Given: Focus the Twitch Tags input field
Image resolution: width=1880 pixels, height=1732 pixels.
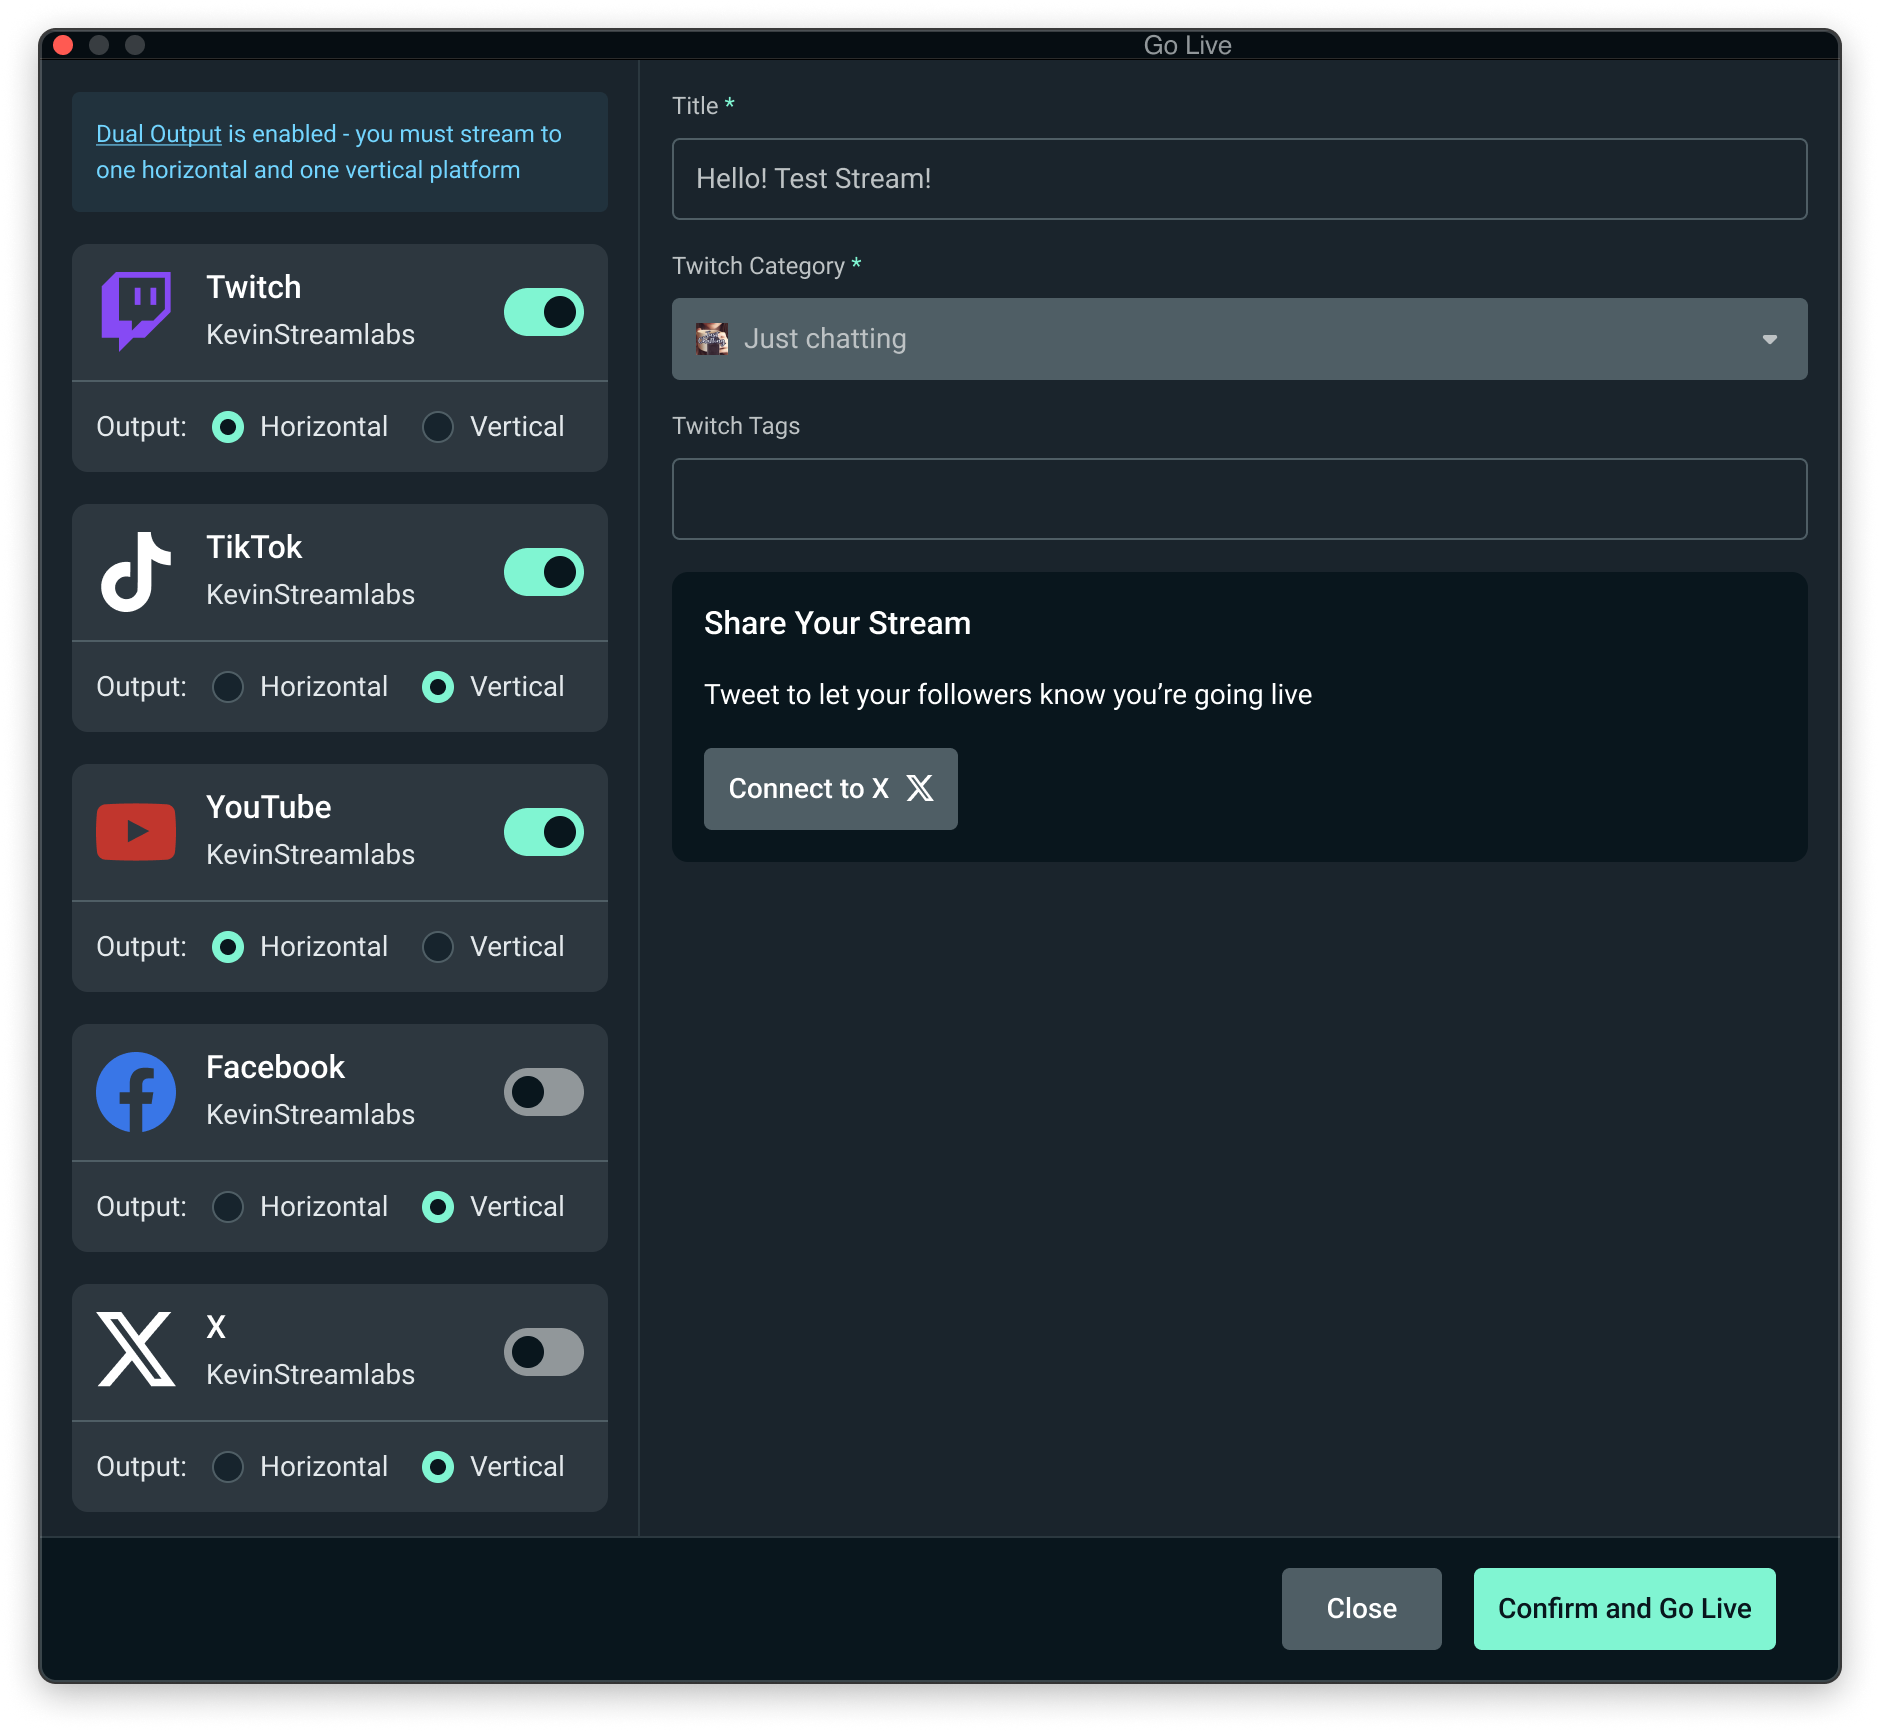Looking at the screenshot, I should tap(1239, 499).
